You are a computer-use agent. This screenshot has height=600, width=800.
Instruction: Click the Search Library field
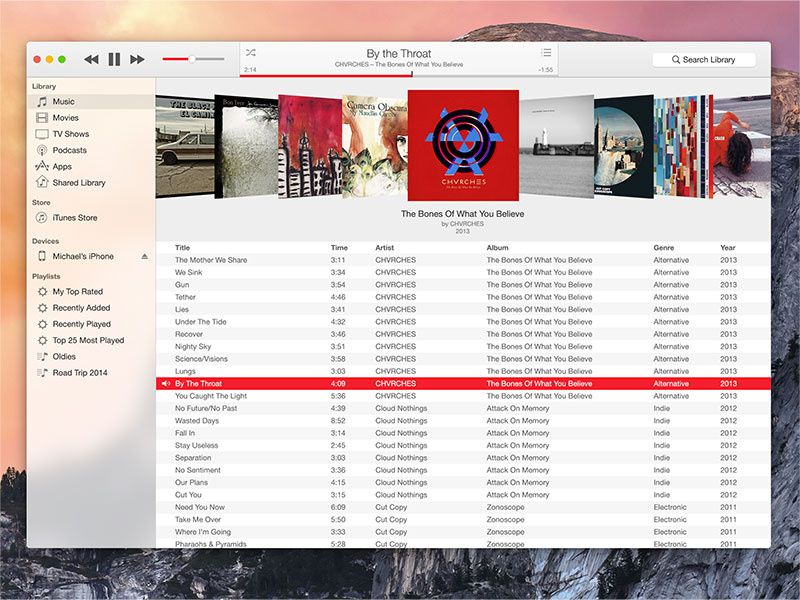click(x=704, y=60)
